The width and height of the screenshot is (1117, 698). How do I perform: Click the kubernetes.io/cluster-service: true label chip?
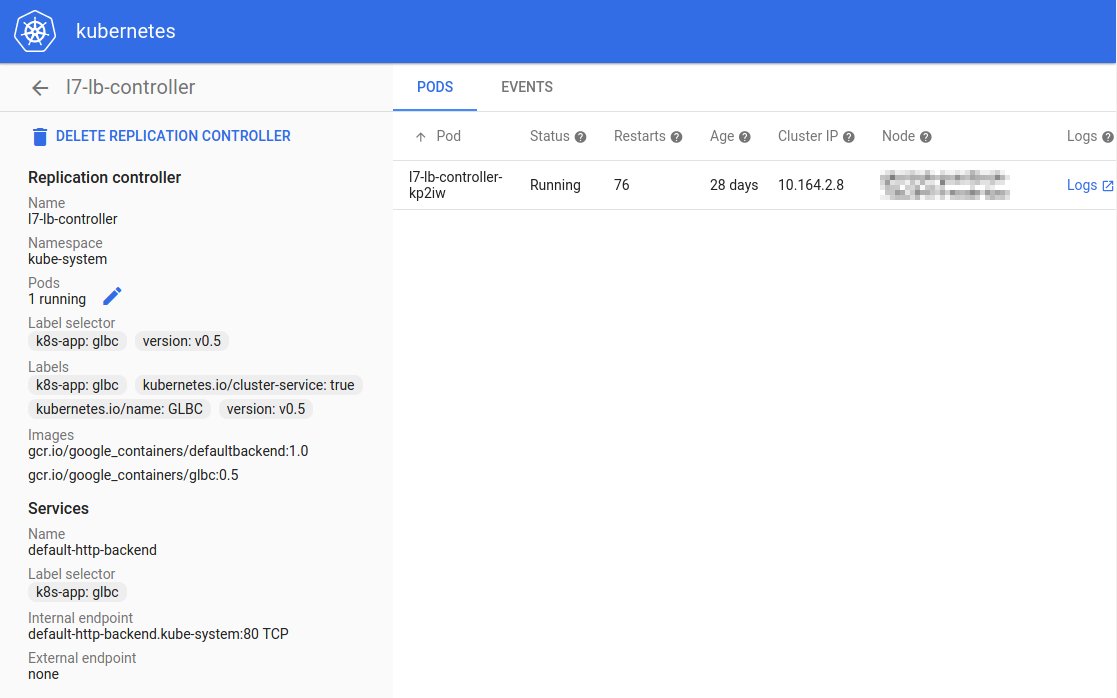248,385
